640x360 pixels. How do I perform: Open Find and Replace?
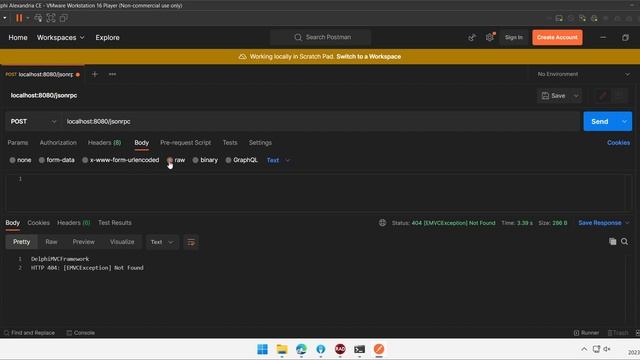29,333
